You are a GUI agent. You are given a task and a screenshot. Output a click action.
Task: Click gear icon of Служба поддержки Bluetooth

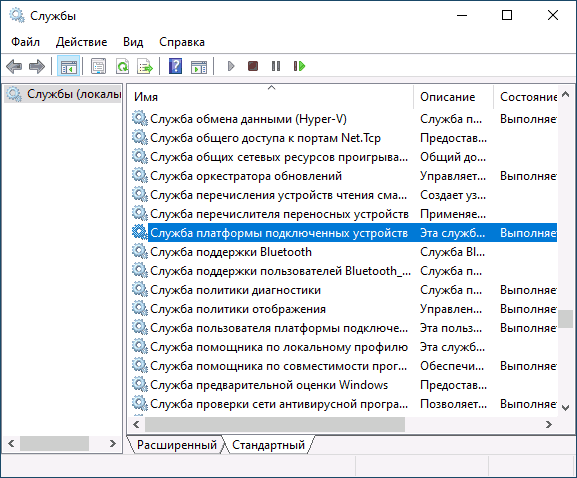point(140,251)
